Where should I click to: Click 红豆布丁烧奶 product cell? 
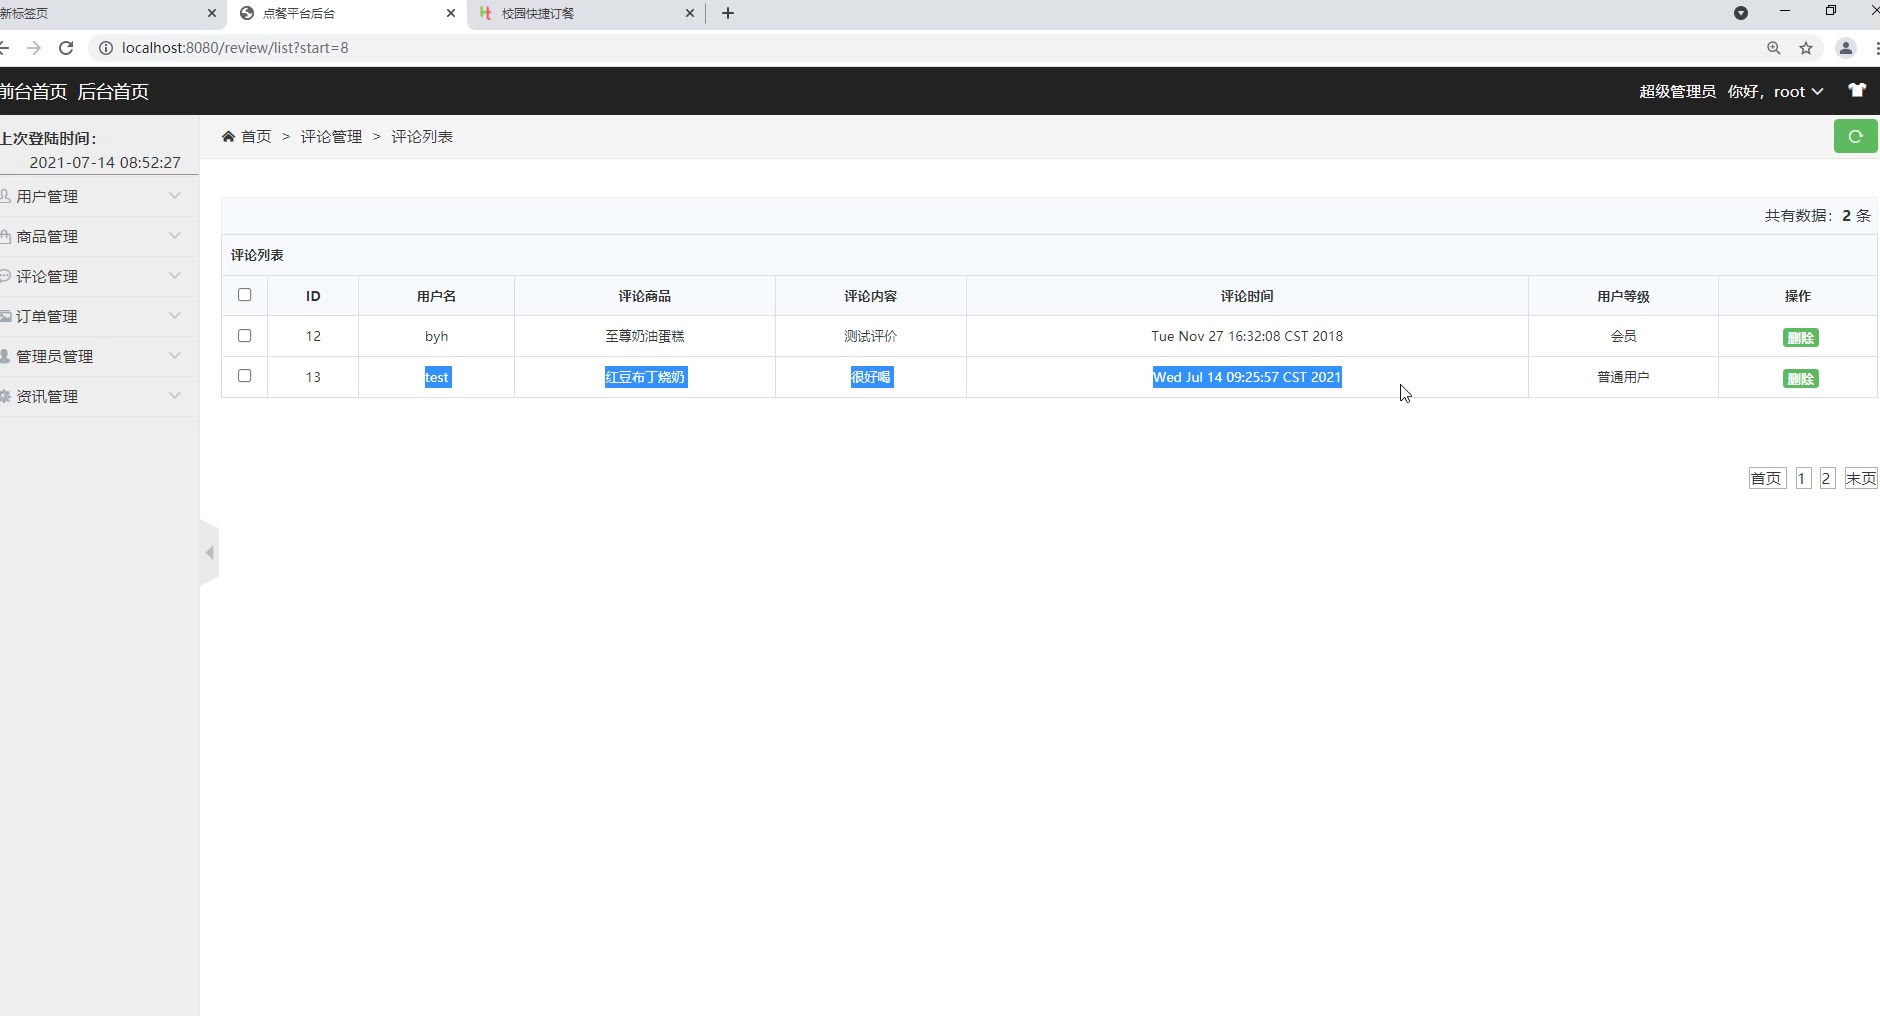[645, 377]
